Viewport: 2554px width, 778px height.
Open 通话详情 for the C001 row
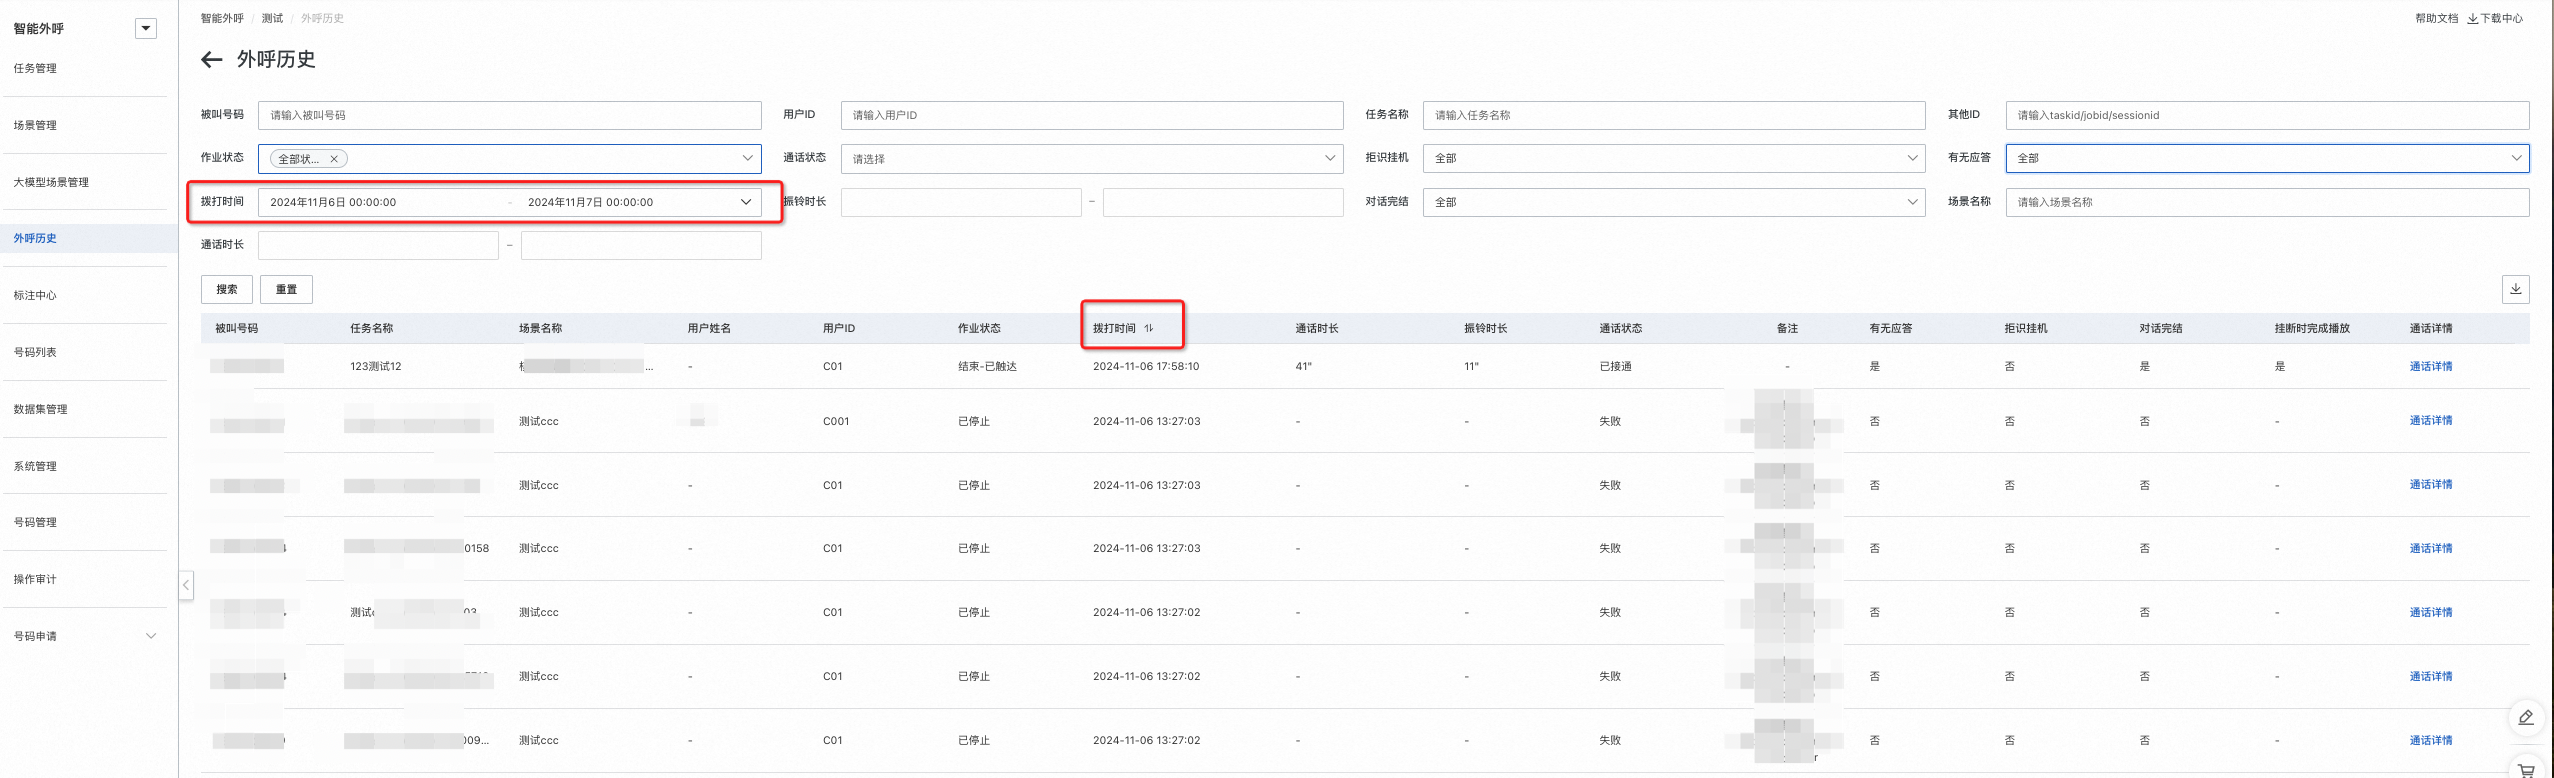[x=2430, y=420]
